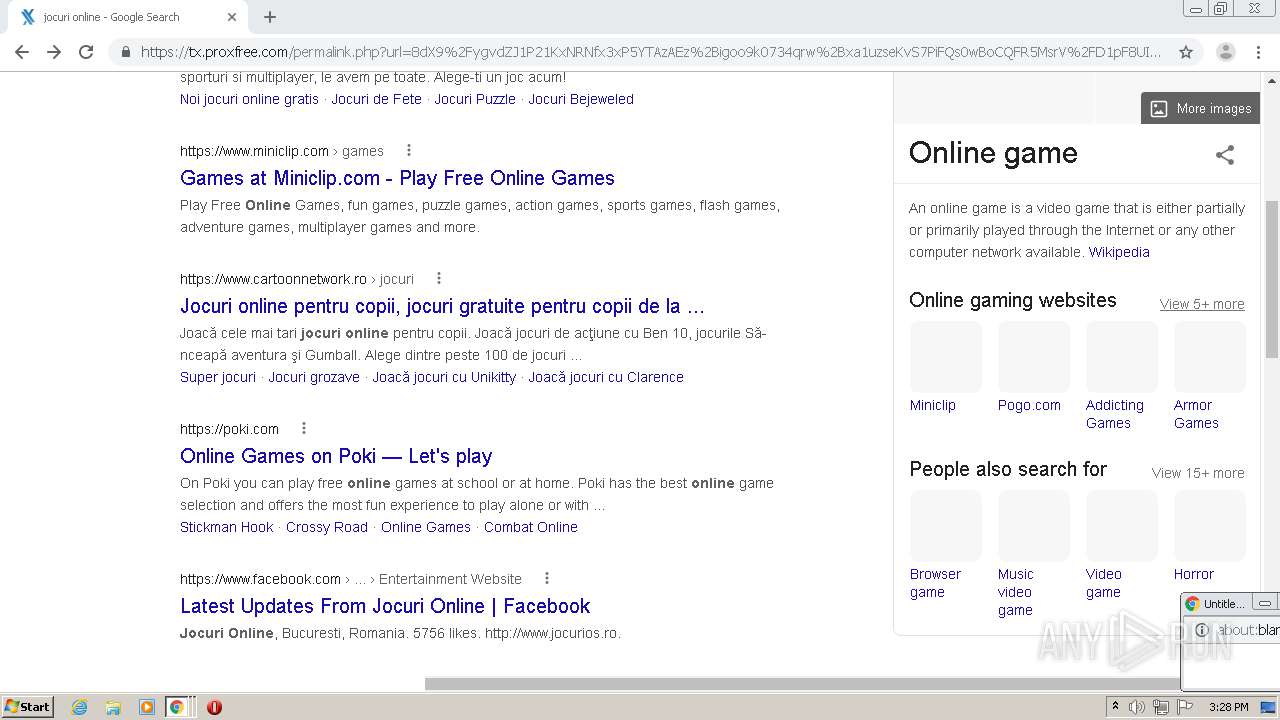
Task: Open Jocuri Puzzle sitelink
Action: point(475,99)
